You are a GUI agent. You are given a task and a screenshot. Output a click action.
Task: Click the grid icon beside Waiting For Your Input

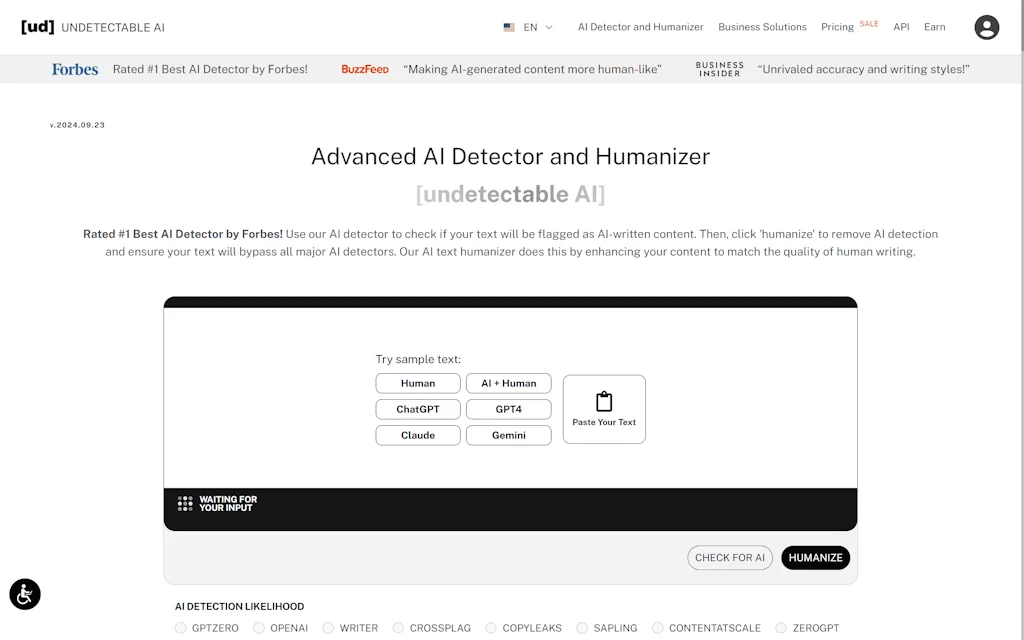click(x=185, y=503)
